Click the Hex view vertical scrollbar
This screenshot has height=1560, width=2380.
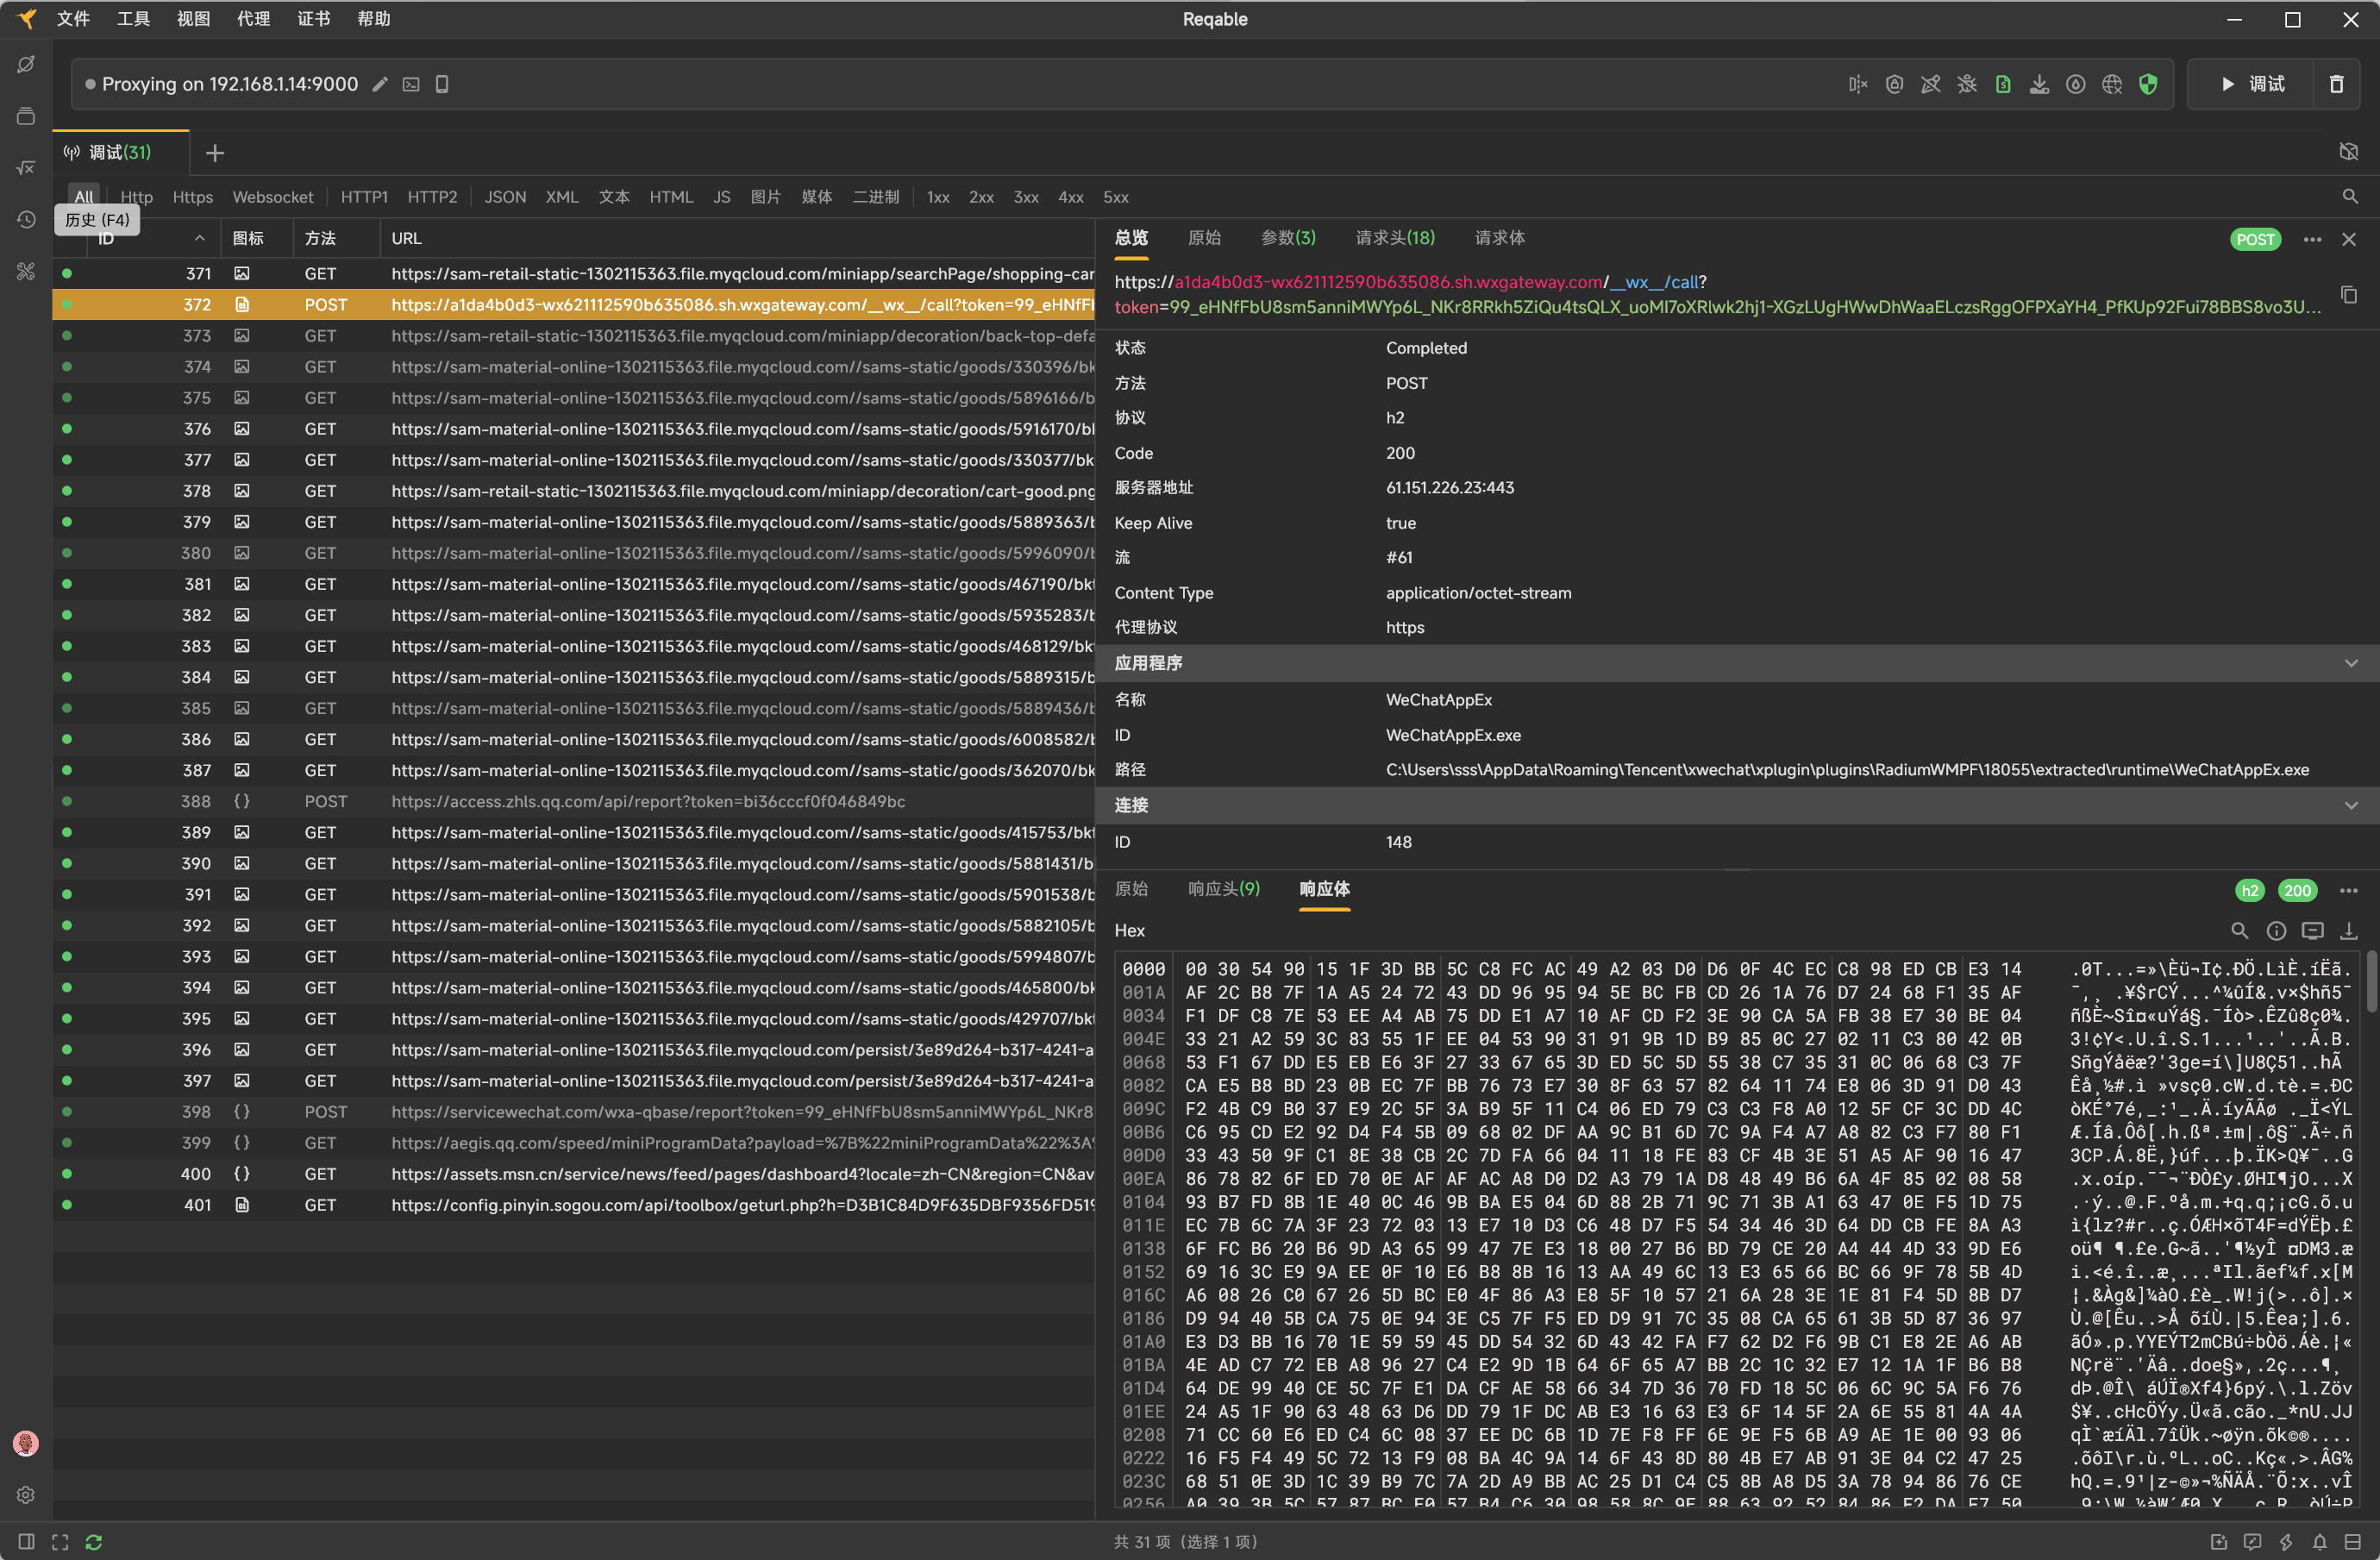[x=2371, y=981]
